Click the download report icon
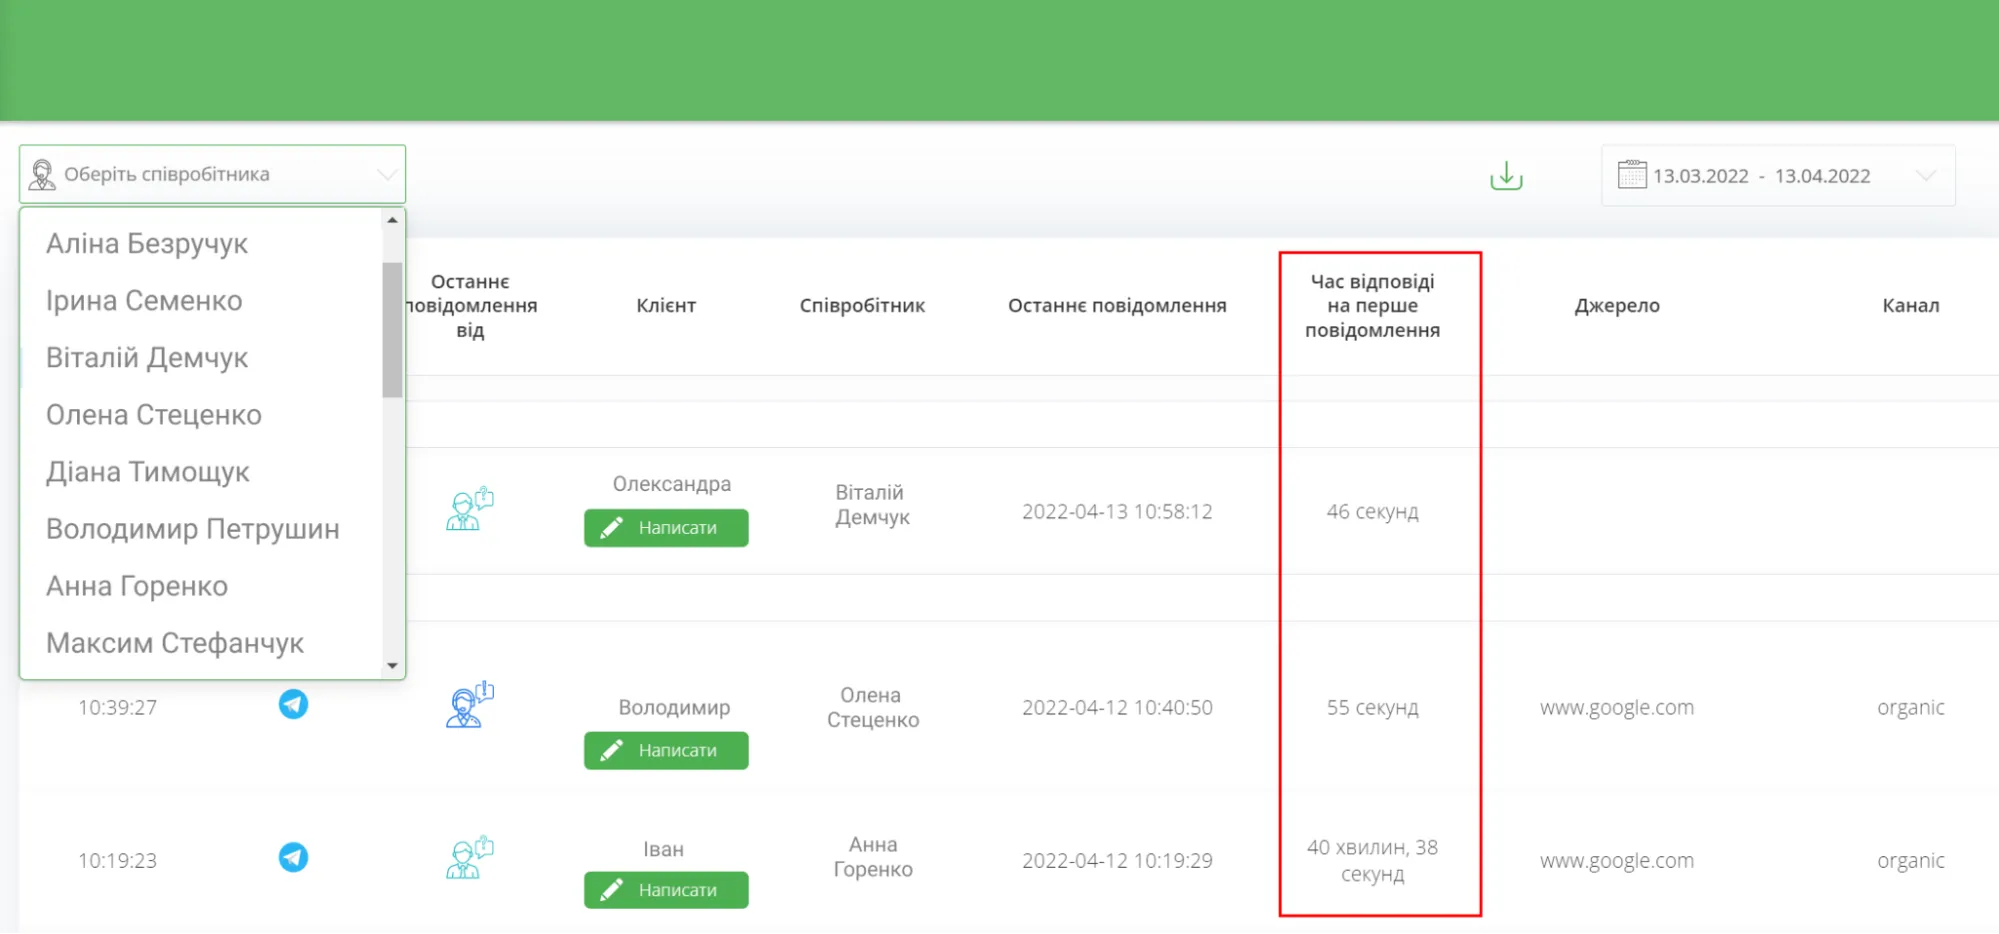Image resolution: width=1999 pixels, height=934 pixels. 1505,176
